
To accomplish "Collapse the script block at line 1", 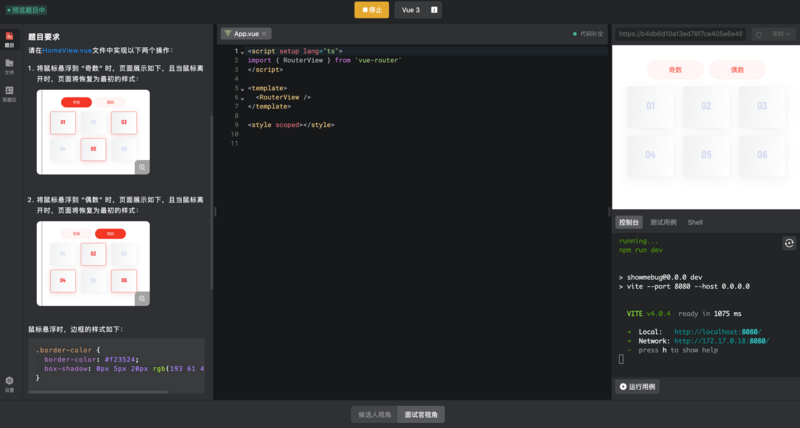I will tap(241, 51).
